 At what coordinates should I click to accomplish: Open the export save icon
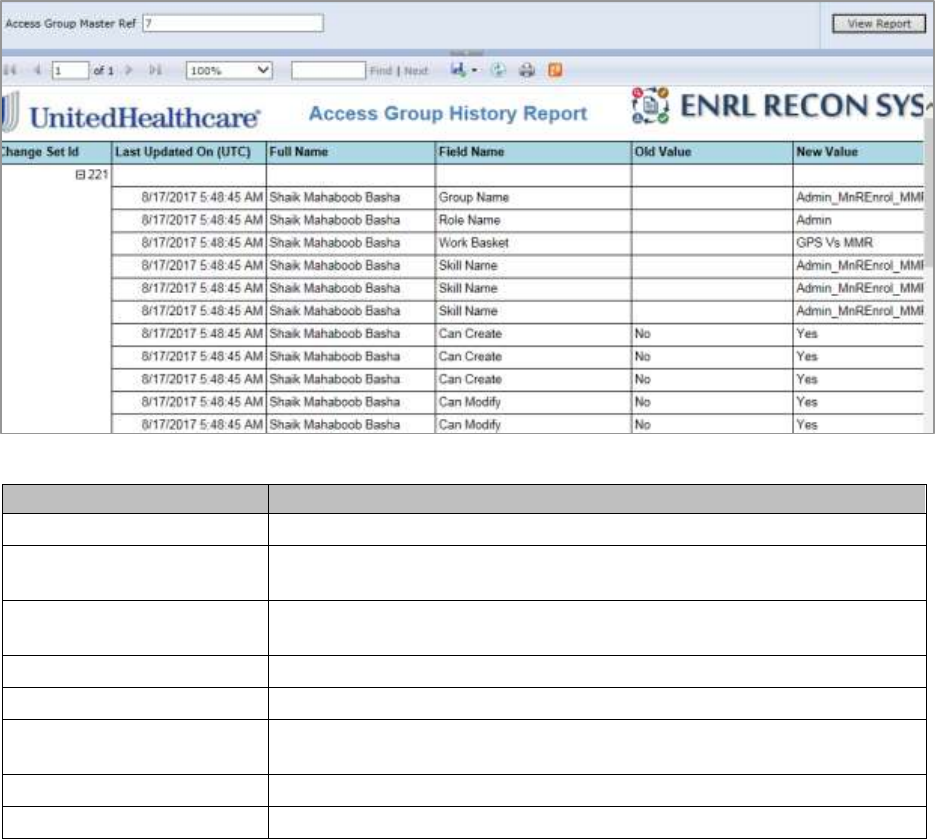pos(458,70)
